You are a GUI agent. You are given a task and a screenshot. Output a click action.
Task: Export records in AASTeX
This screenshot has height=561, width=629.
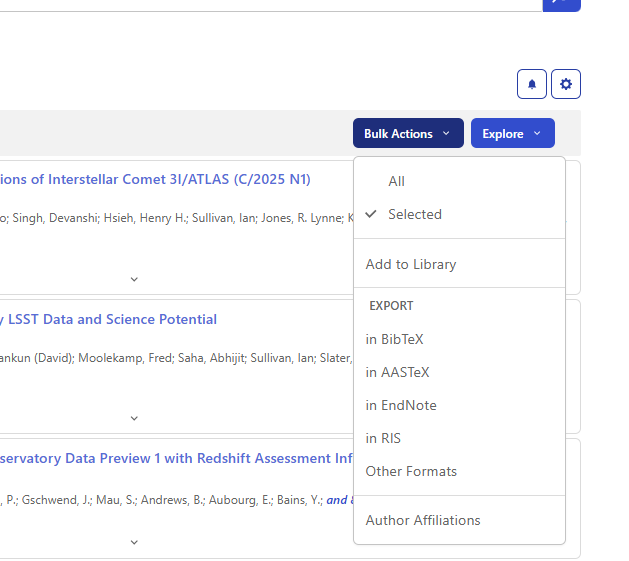397,372
